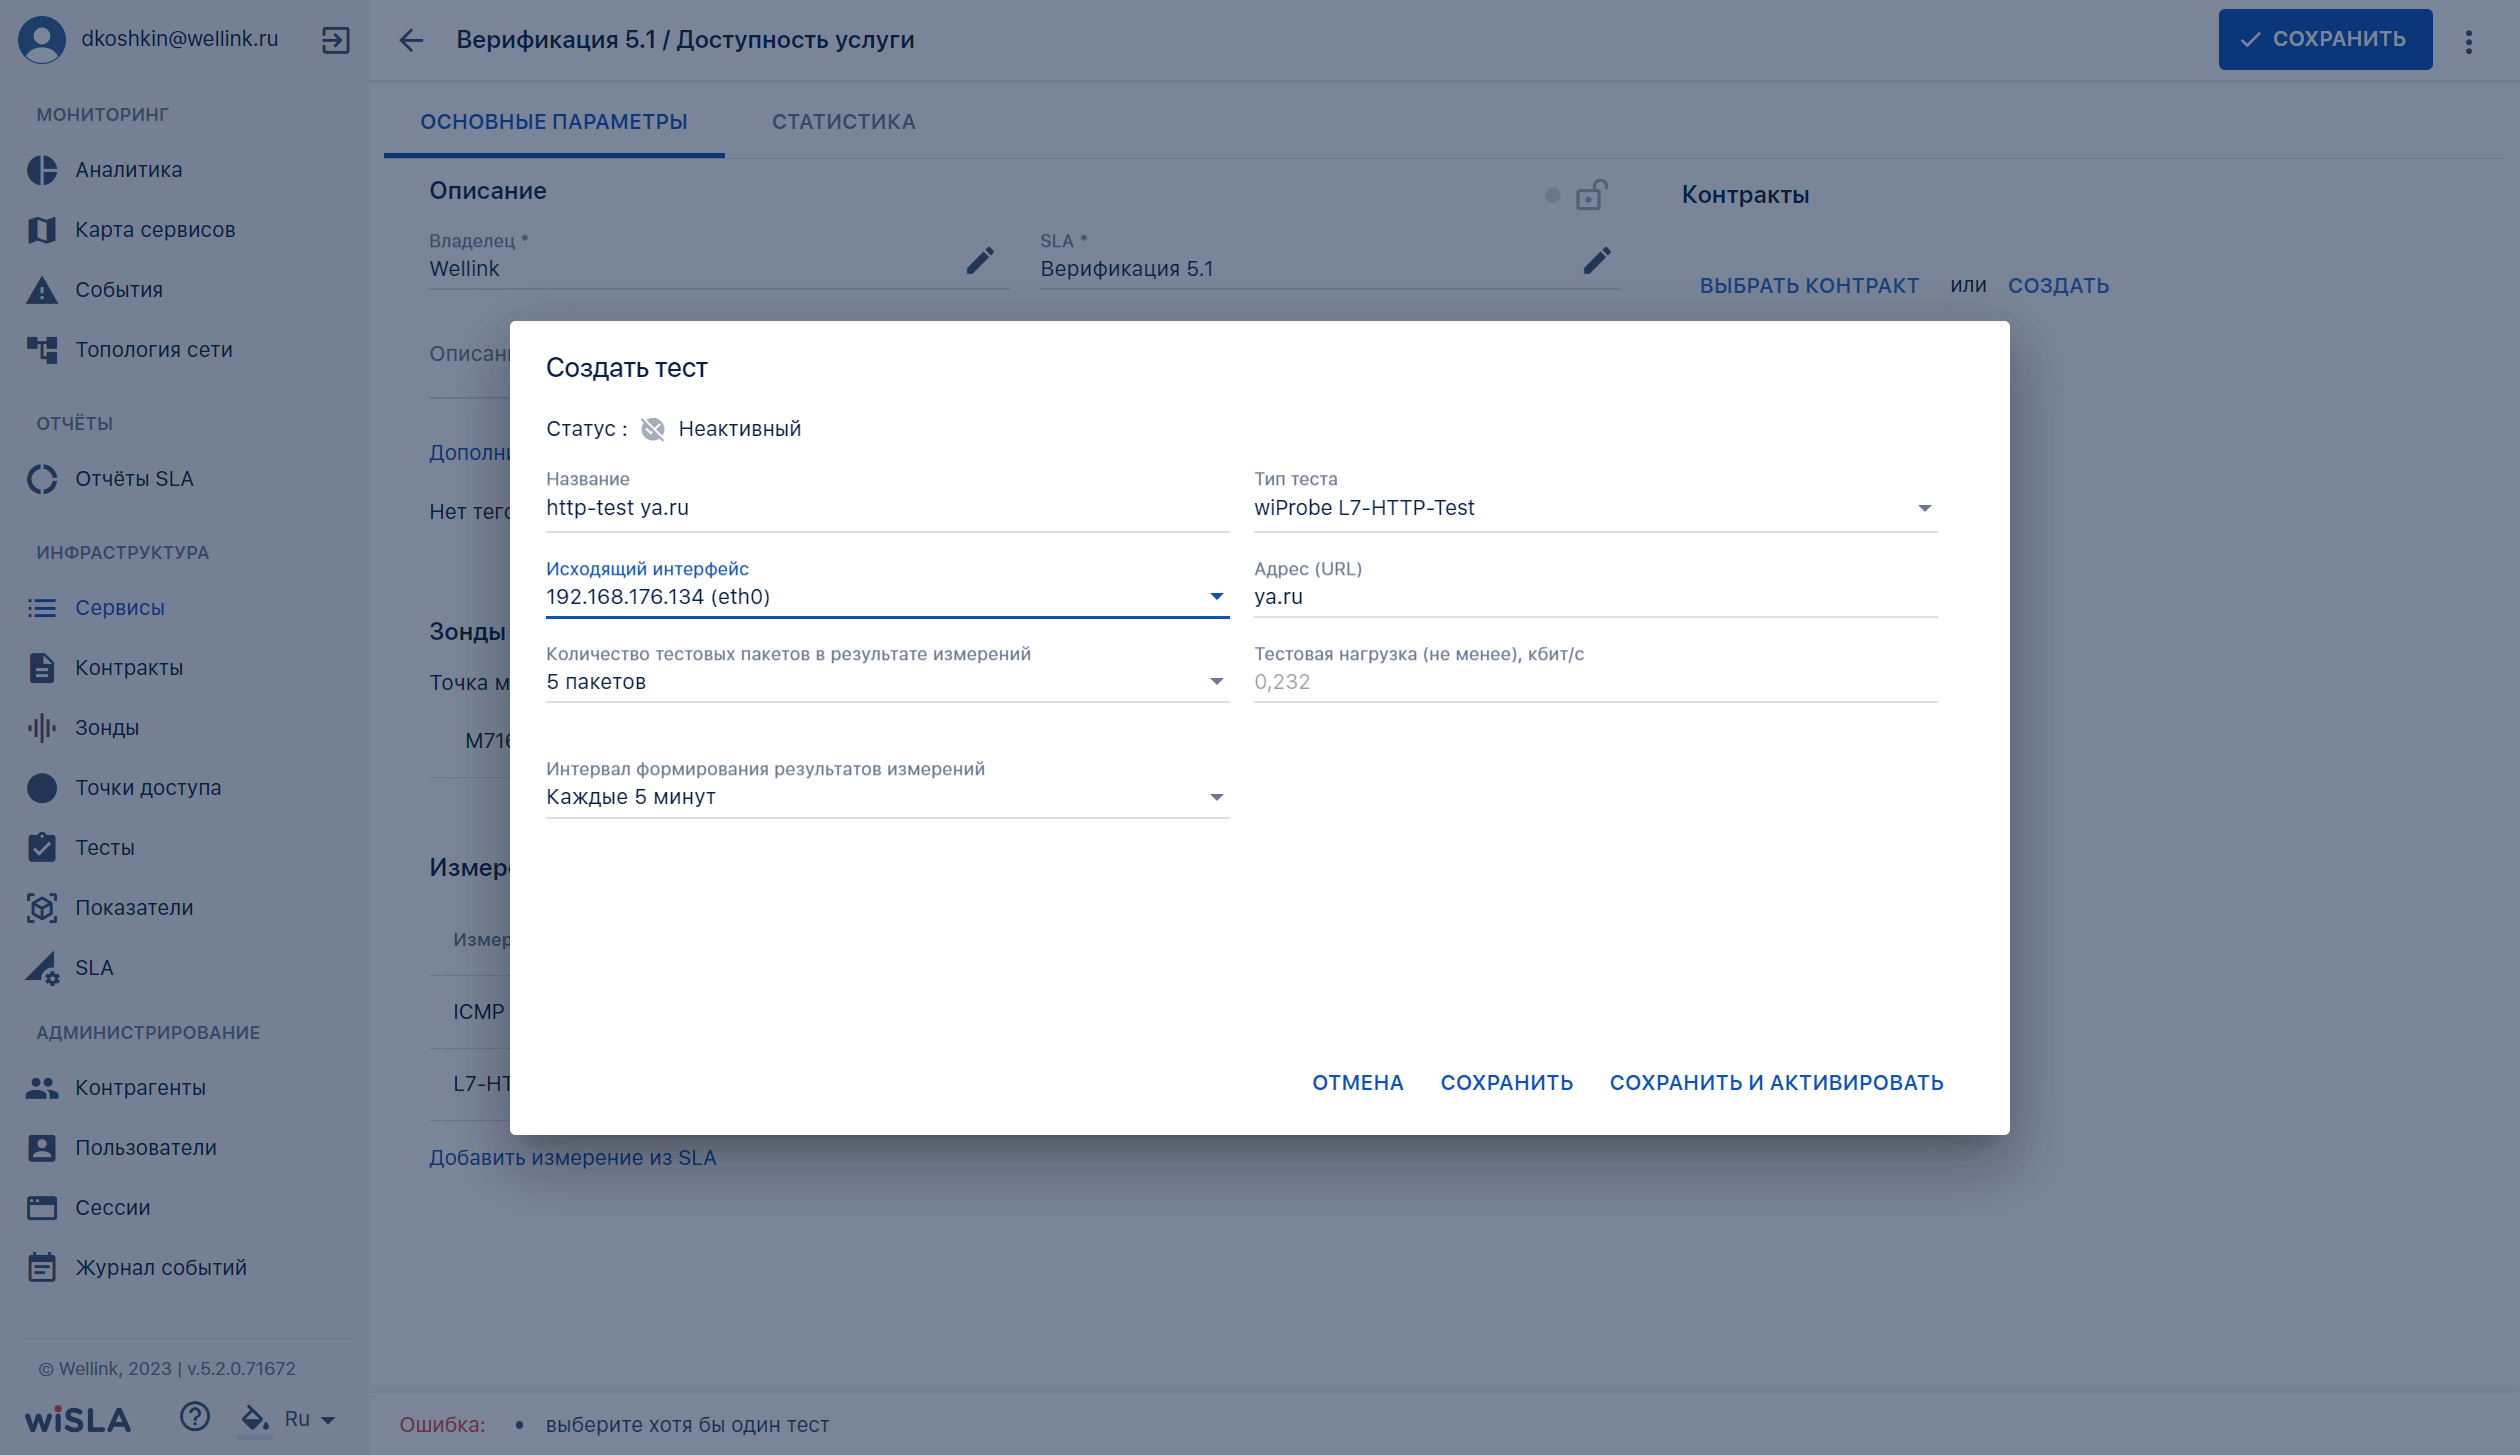This screenshot has width=2520, height=1455.
Task: Click Сохранить и активировать in the dialog
Action: point(1777,1083)
